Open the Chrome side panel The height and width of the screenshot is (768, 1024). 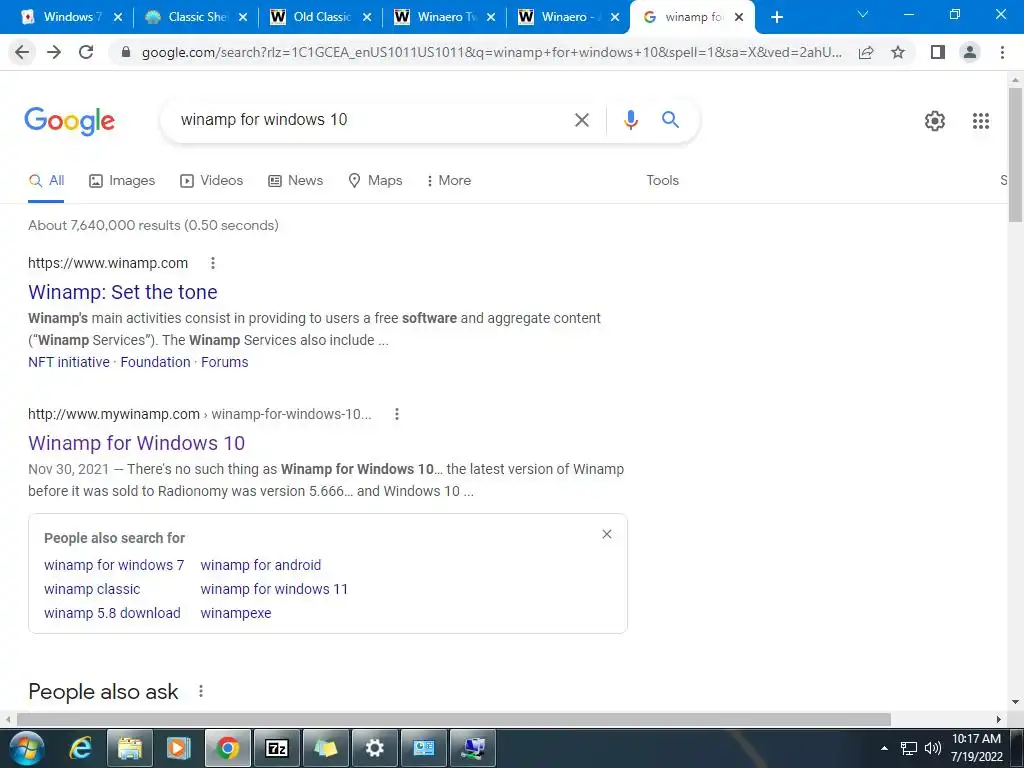(x=938, y=52)
